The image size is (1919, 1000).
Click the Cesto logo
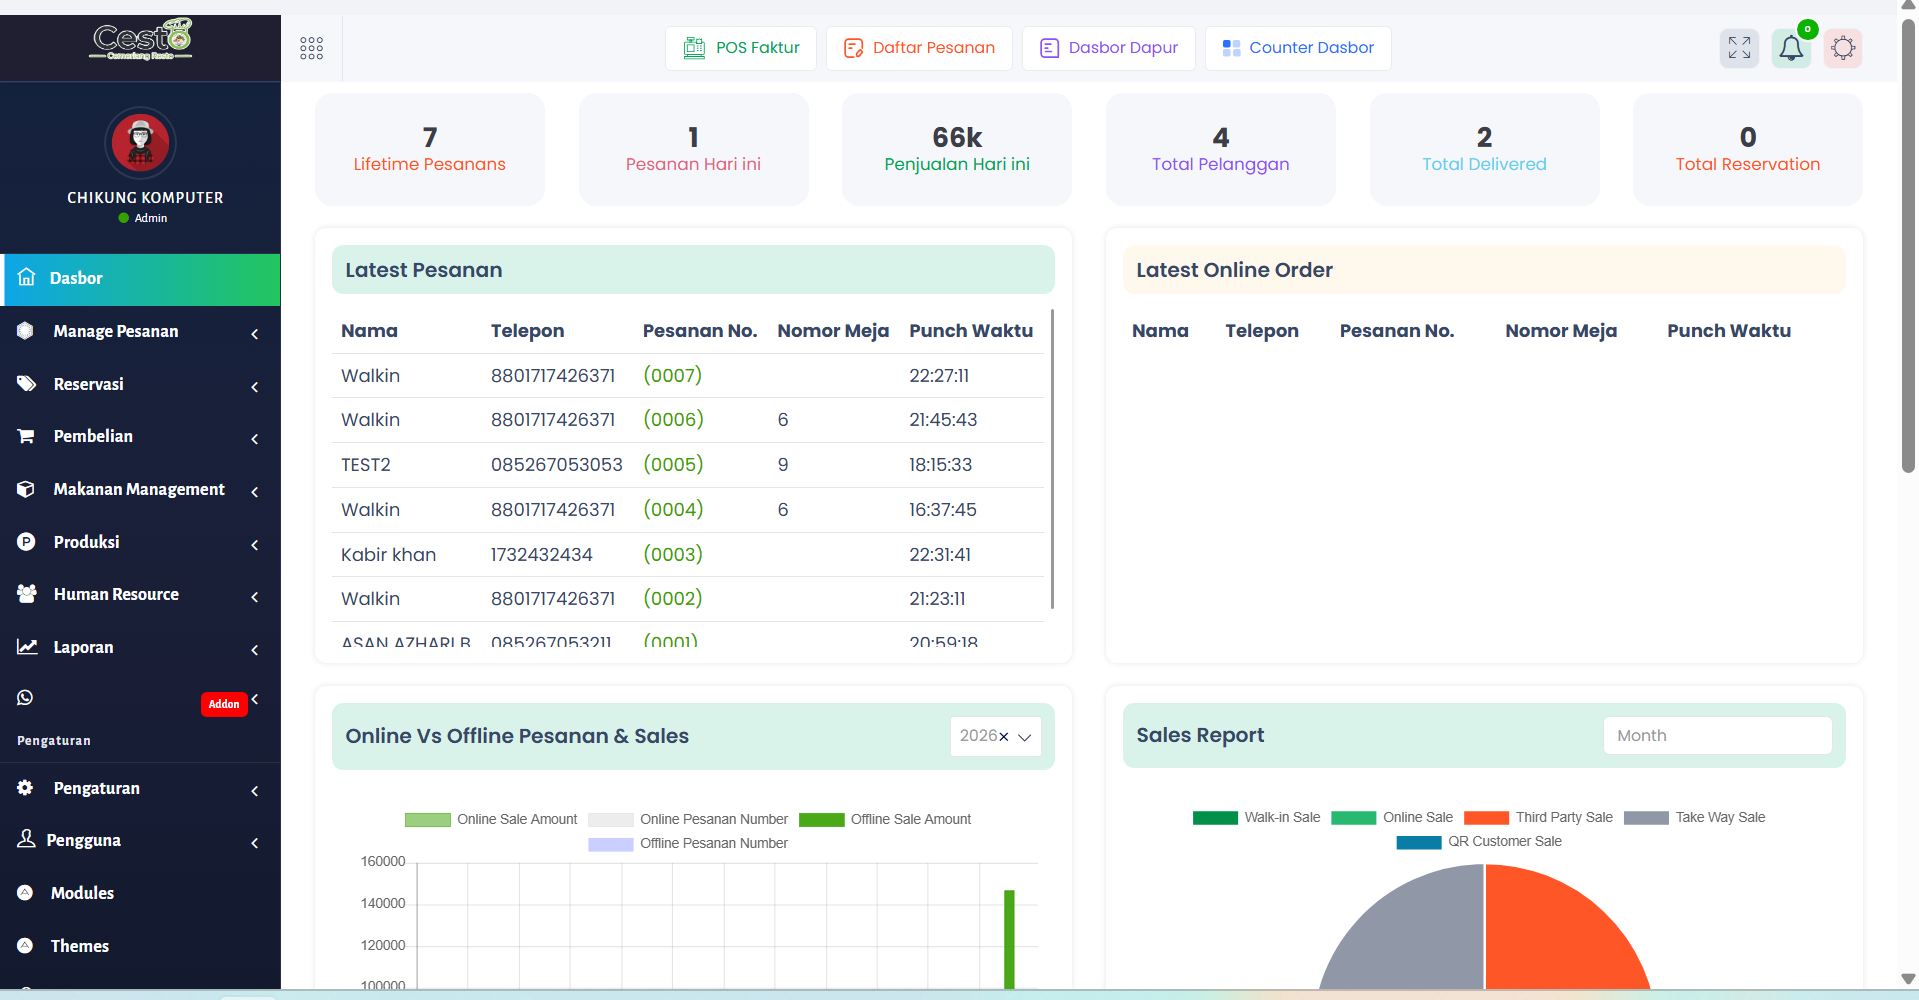(141, 40)
